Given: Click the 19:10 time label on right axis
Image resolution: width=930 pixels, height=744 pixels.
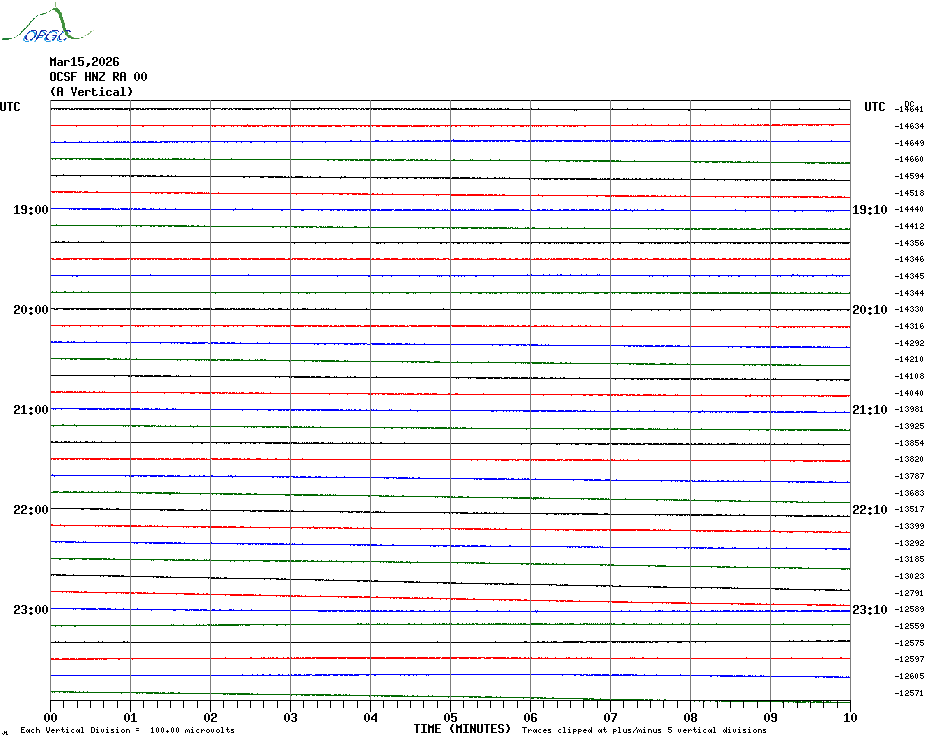Looking at the screenshot, I should (x=869, y=210).
